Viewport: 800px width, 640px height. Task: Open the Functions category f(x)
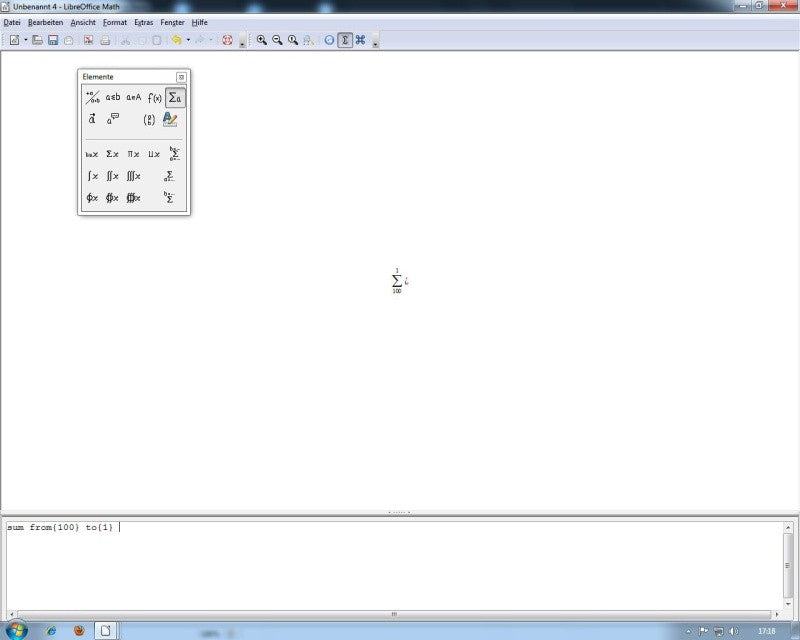[155, 97]
